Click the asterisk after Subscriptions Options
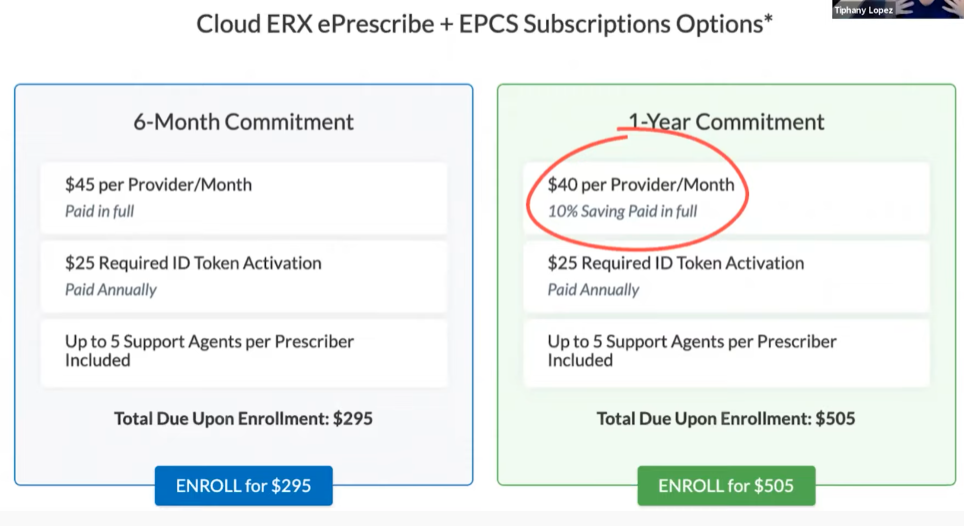Viewport: 964px width, 526px height. (767, 20)
